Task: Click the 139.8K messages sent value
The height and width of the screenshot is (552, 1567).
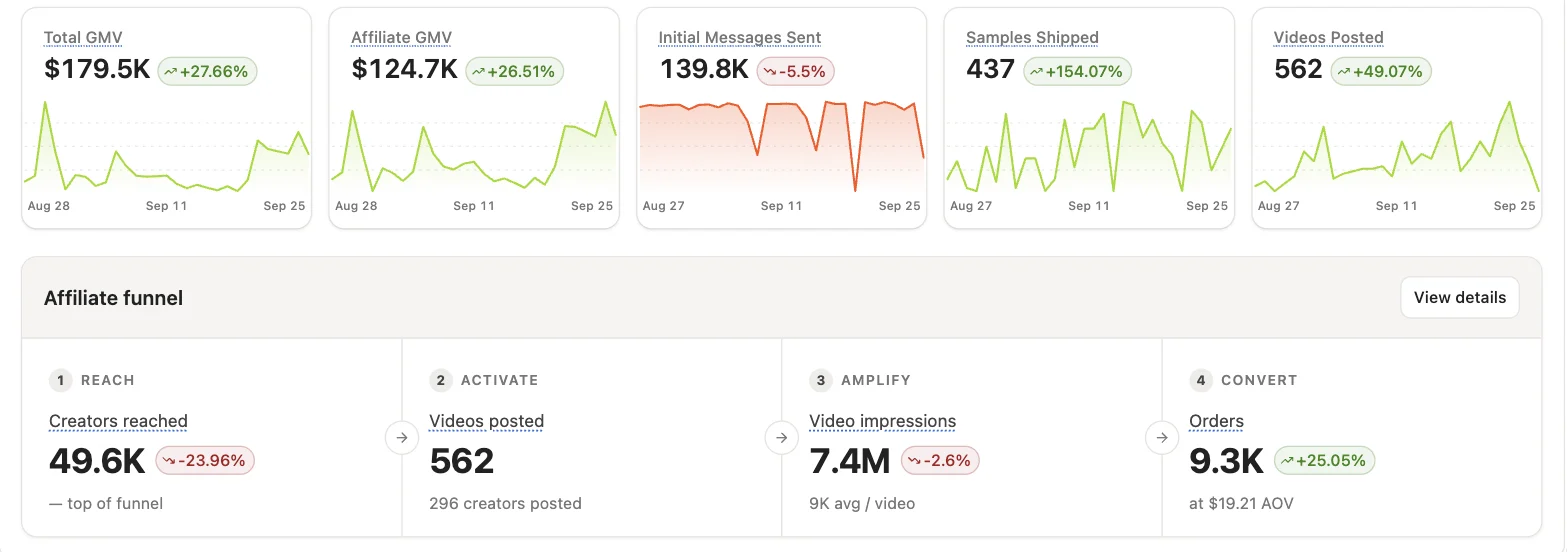Action: [x=704, y=70]
